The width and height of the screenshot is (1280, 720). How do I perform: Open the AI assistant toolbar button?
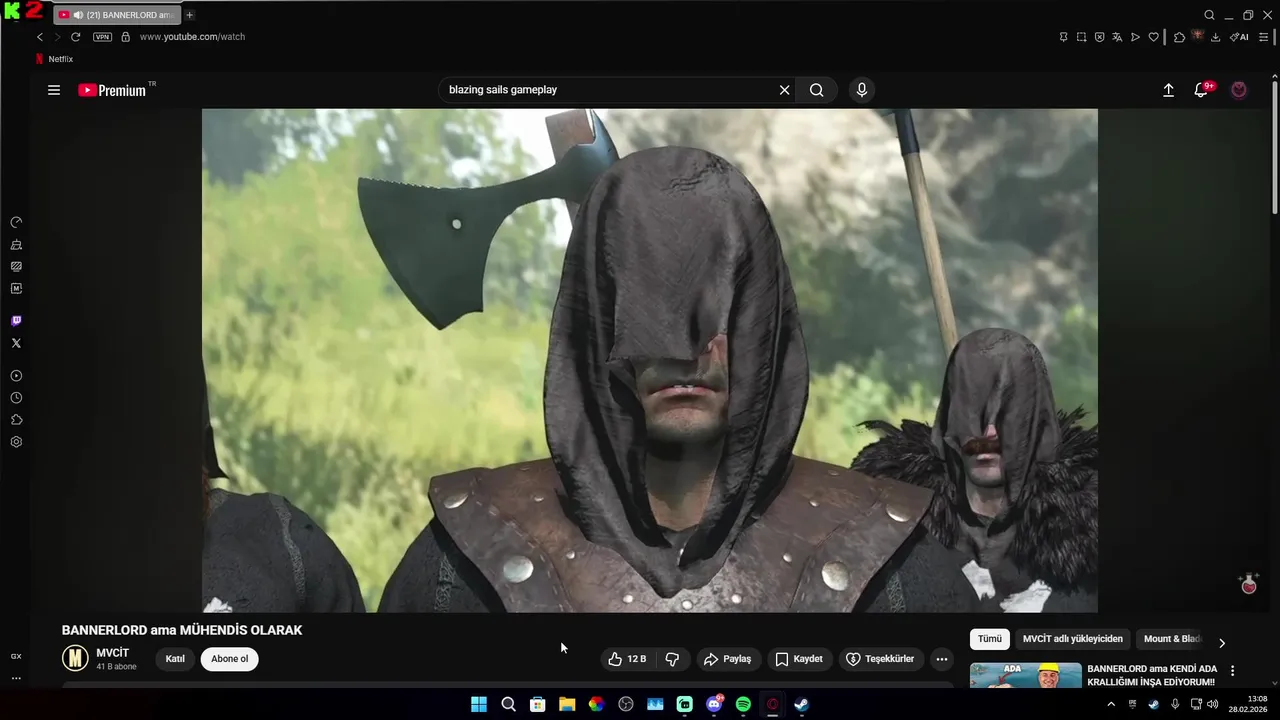coord(1239,37)
